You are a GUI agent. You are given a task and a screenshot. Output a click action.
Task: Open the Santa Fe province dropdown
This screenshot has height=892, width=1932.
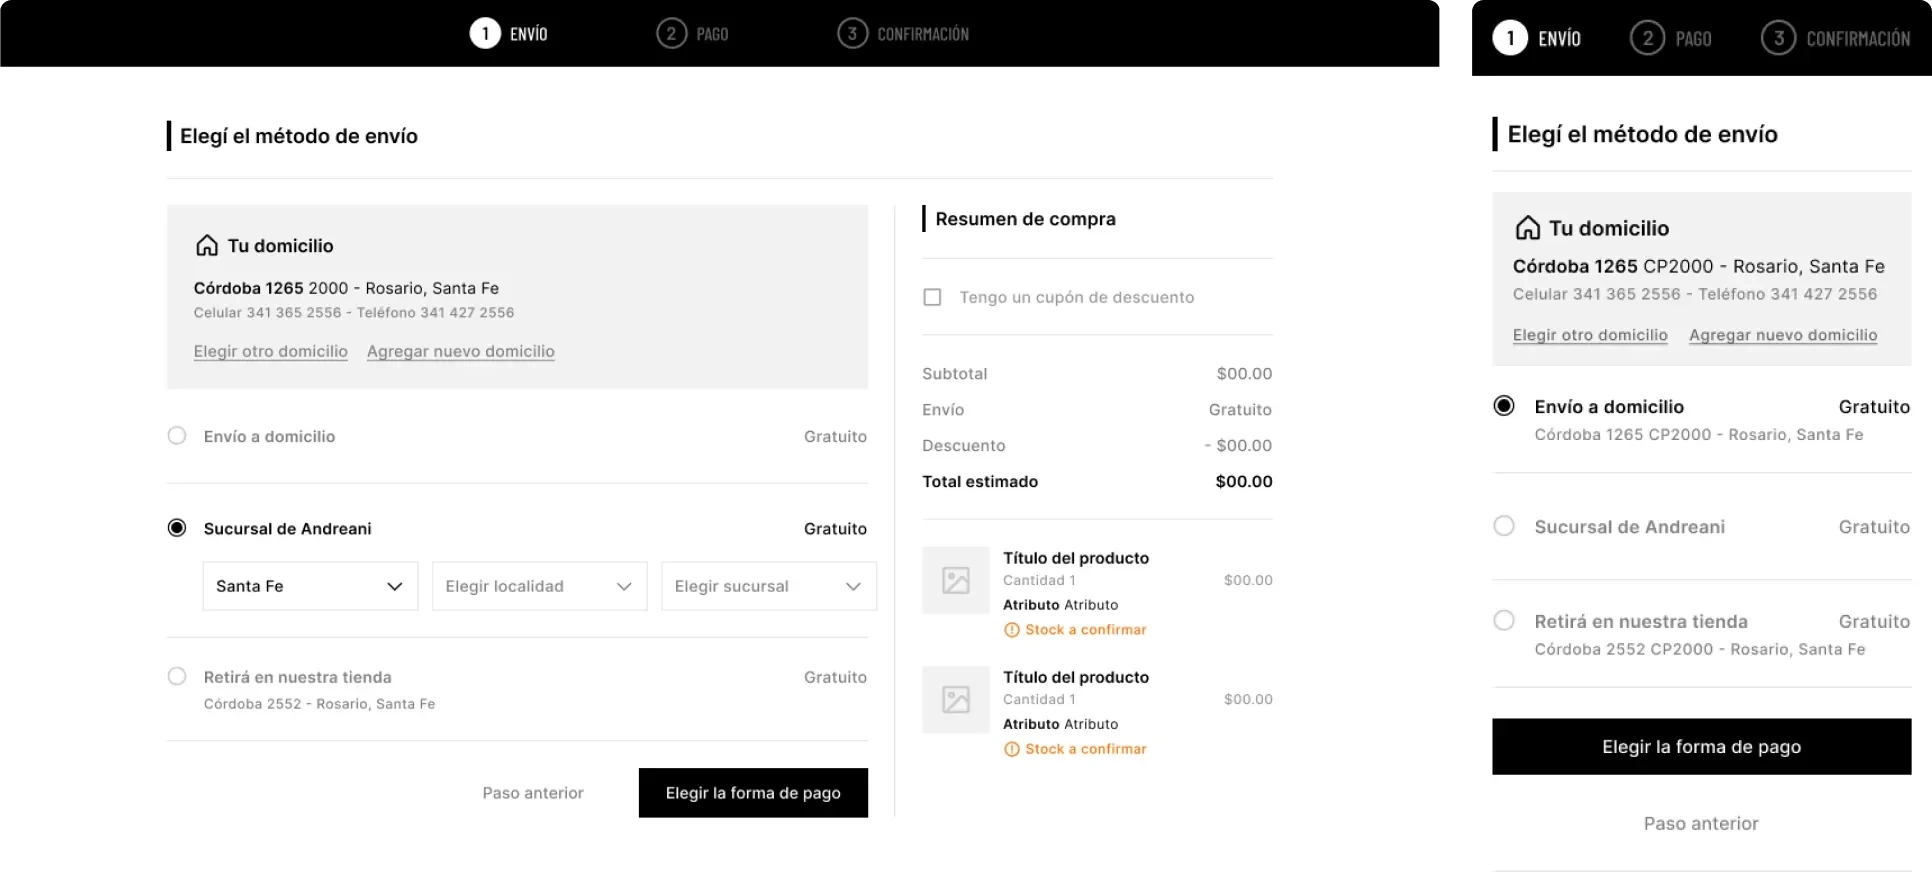(x=310, y=586)
